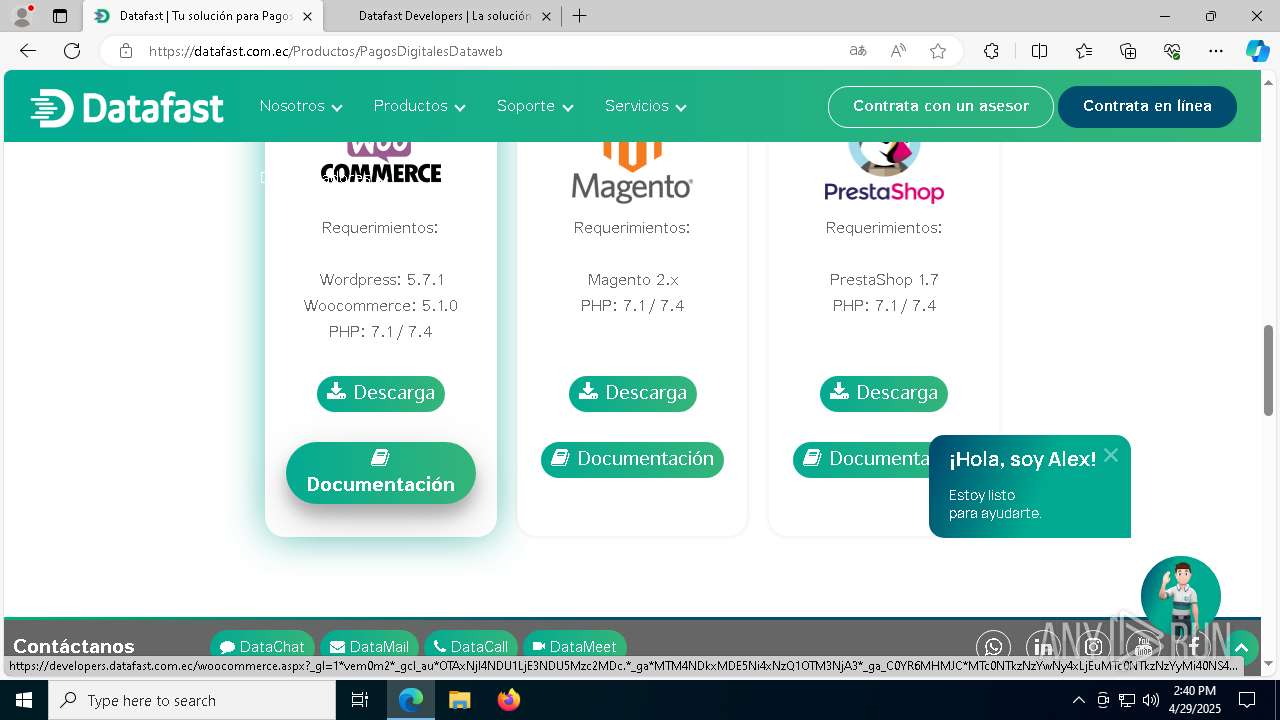Close the Datafast Developers tab
Screen dimensions: 1280x720
click(x=545, y=16)
